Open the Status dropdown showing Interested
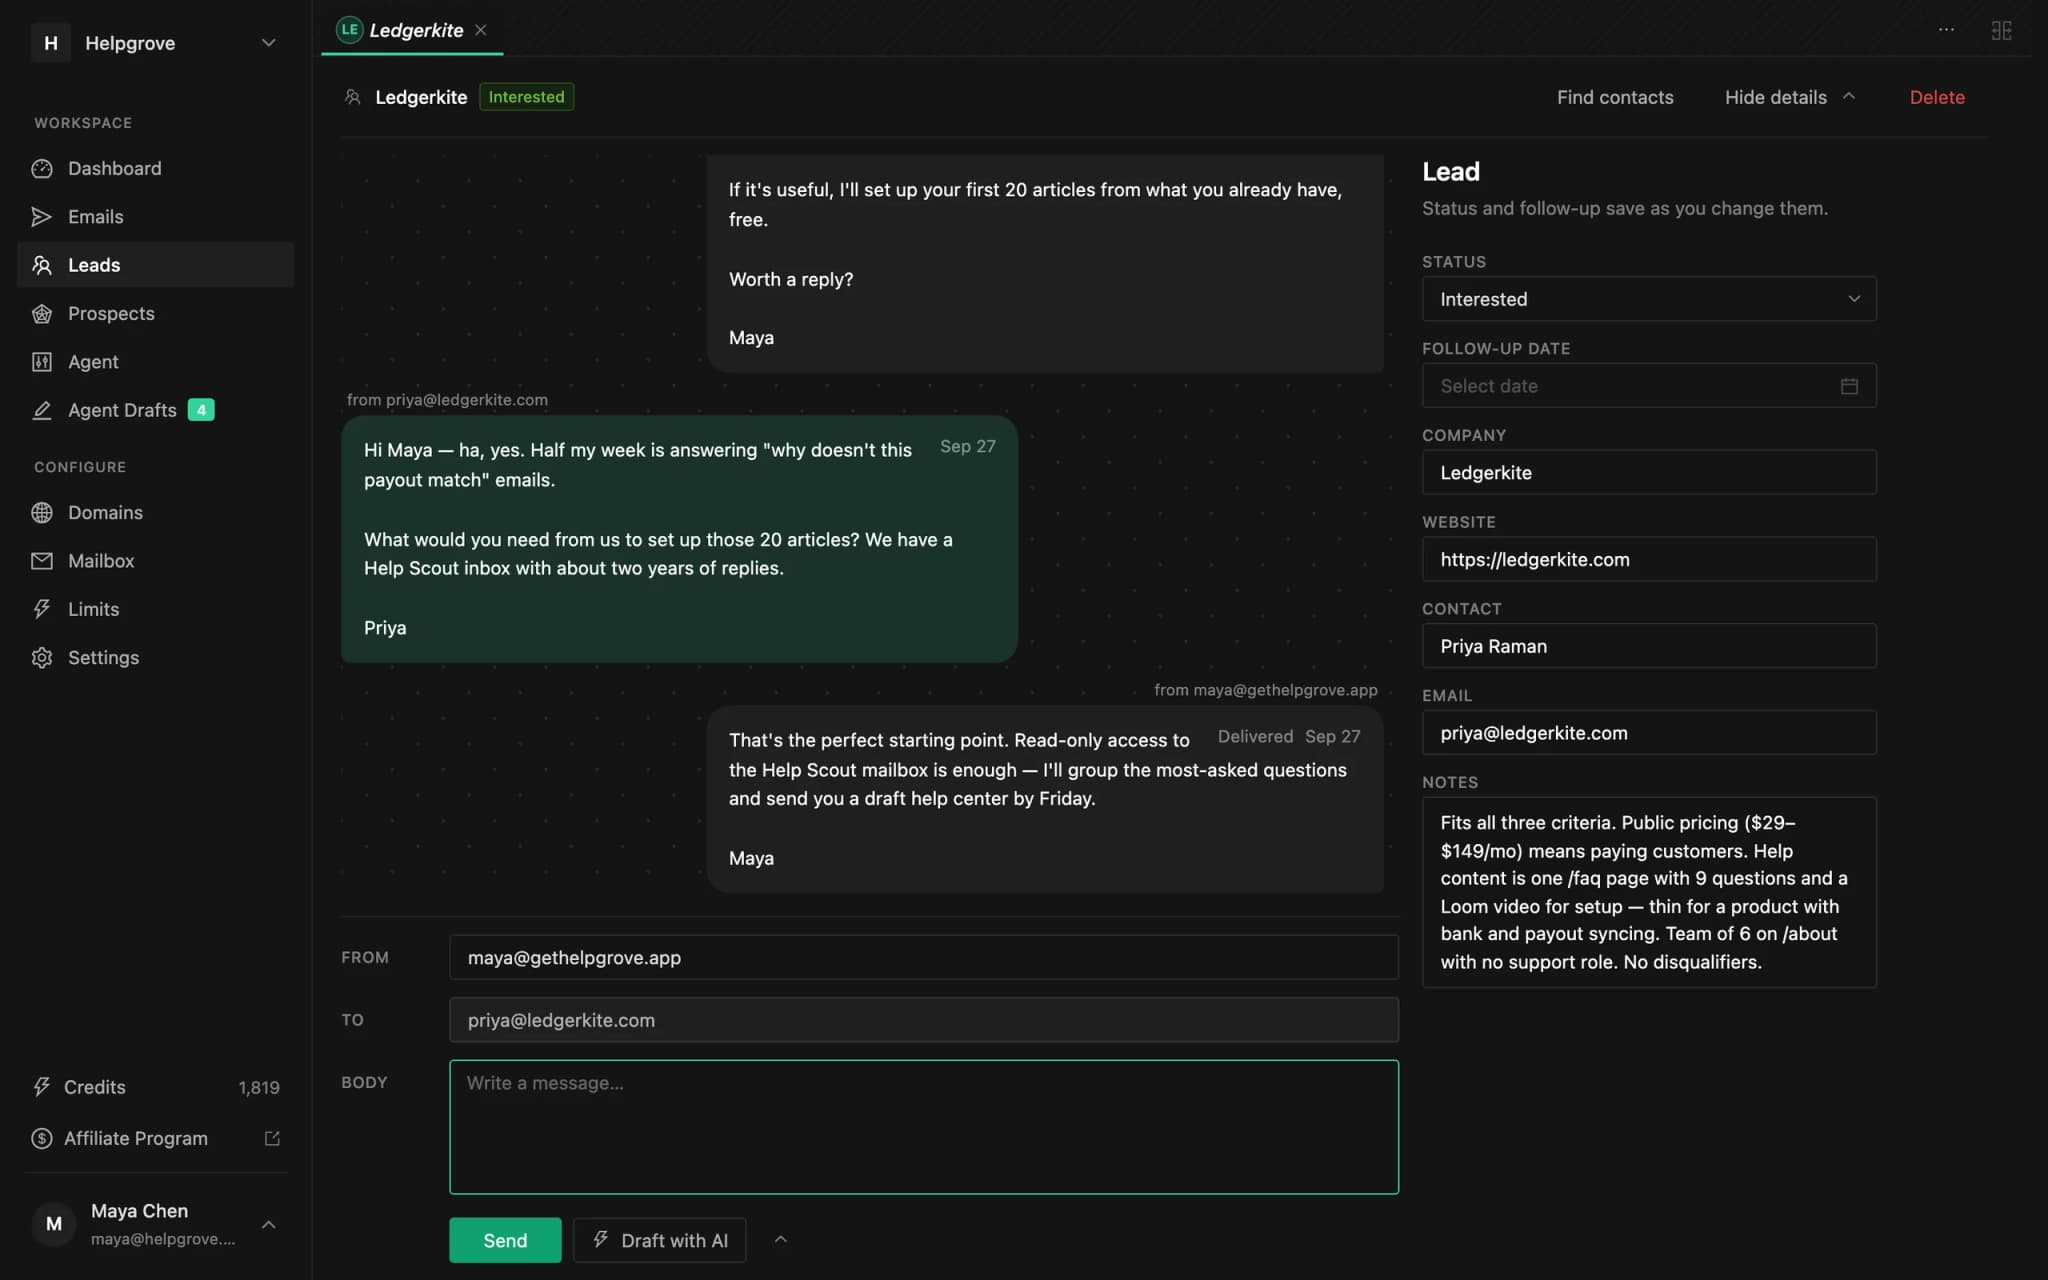 tap(1649, 299)
